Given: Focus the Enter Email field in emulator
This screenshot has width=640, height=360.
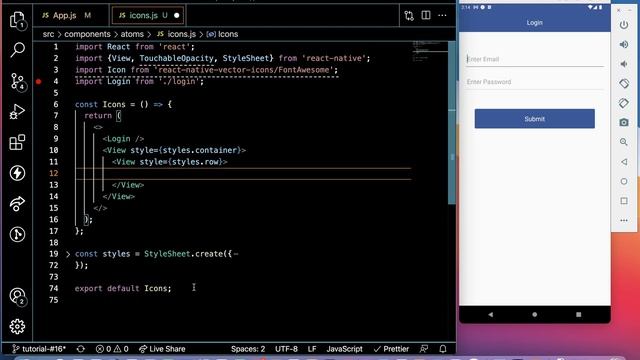Looking at the screenshot, I should coord(534,59).
